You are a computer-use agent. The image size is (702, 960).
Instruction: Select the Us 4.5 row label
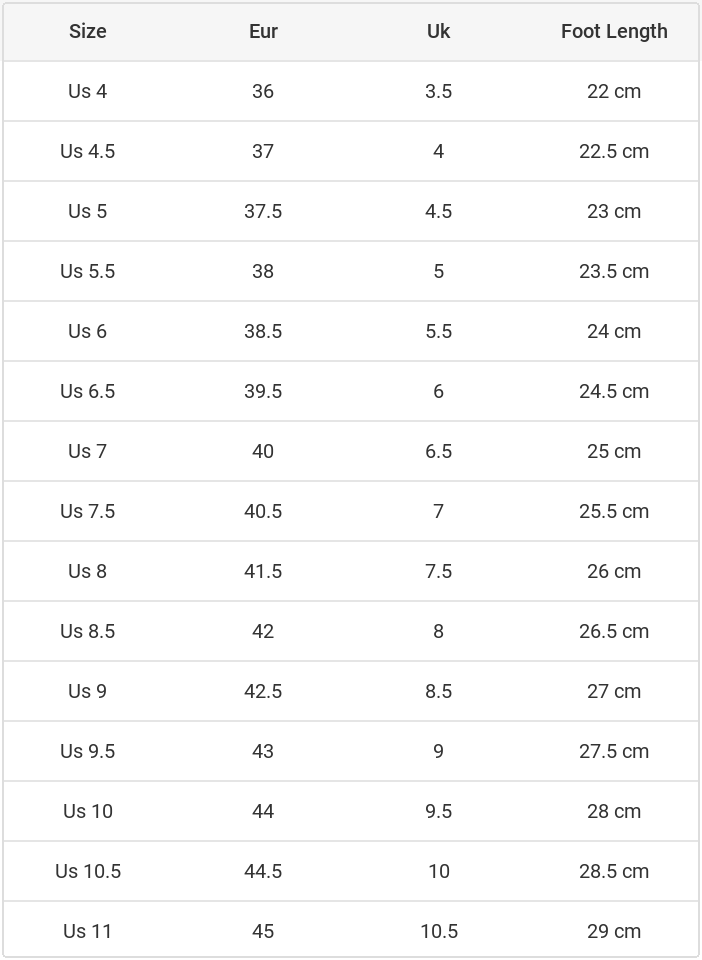[x=88, y=151]
